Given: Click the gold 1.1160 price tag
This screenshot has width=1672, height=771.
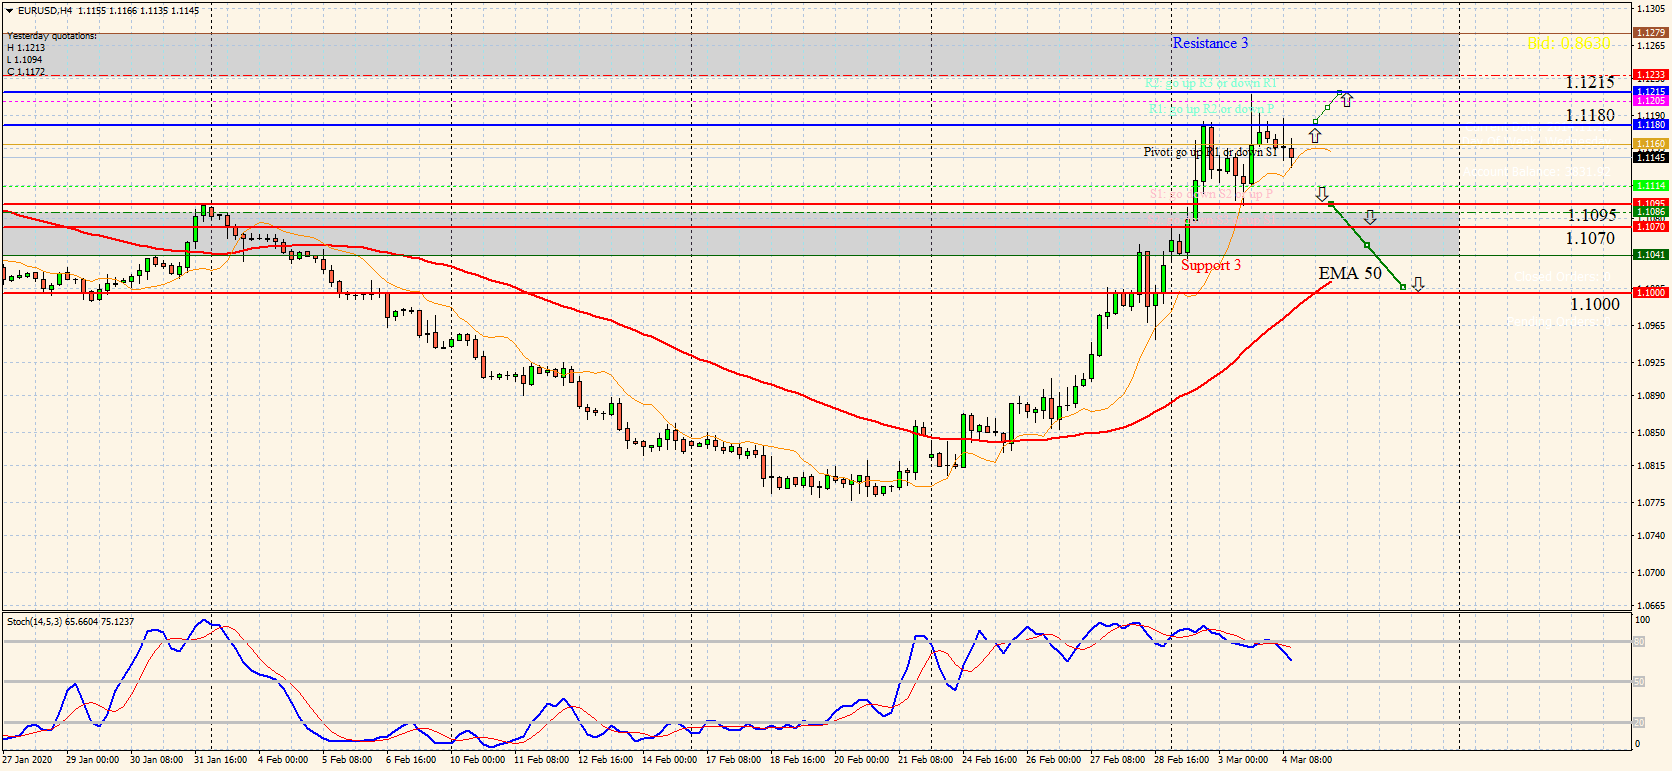Looking at the screenshot, I should 1650,144.
